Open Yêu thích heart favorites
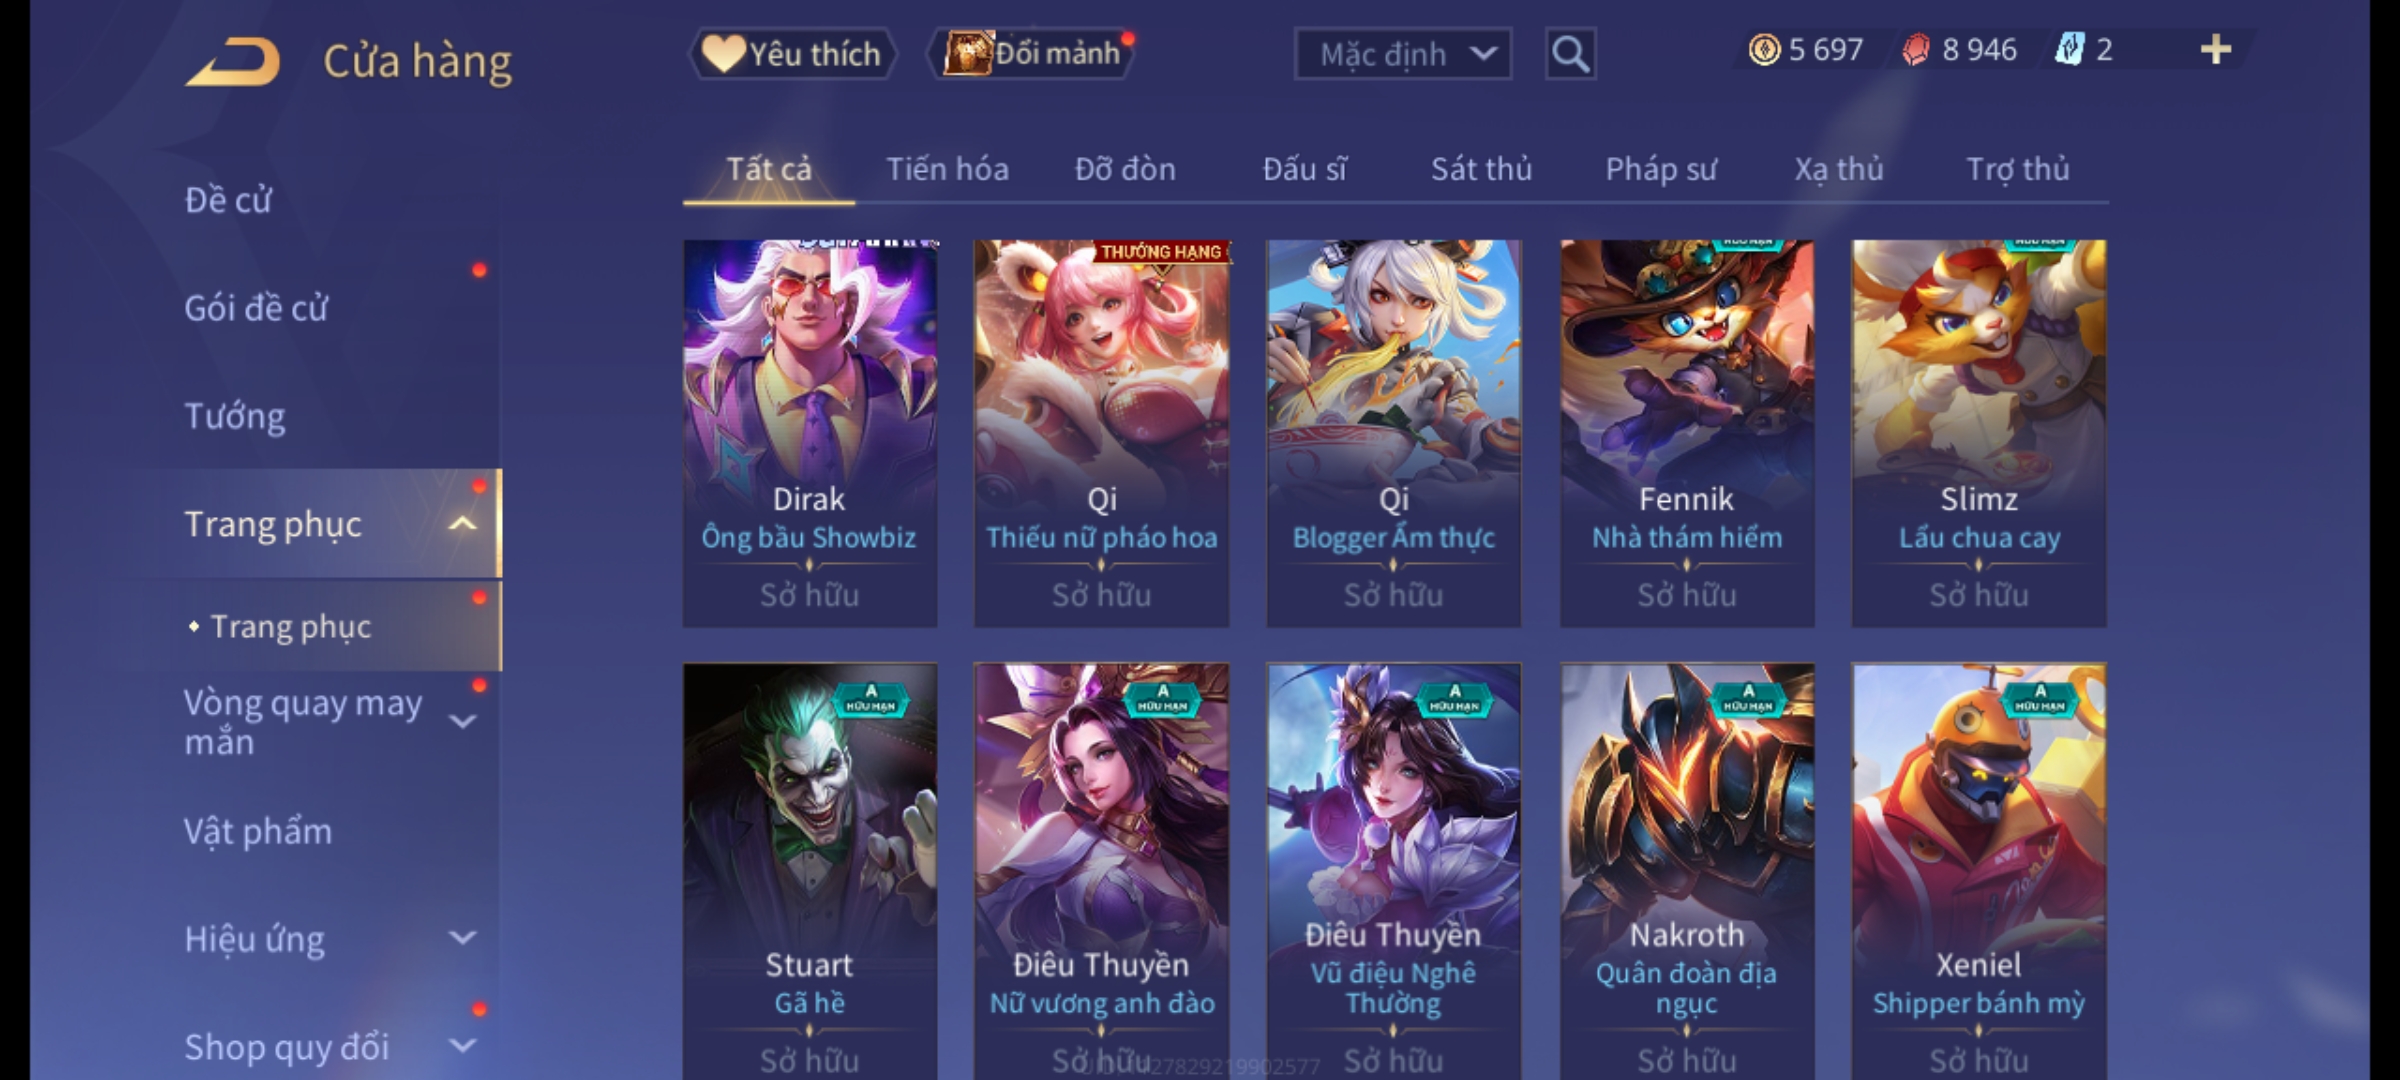2400x1080 pixels. tap(793, 54)
